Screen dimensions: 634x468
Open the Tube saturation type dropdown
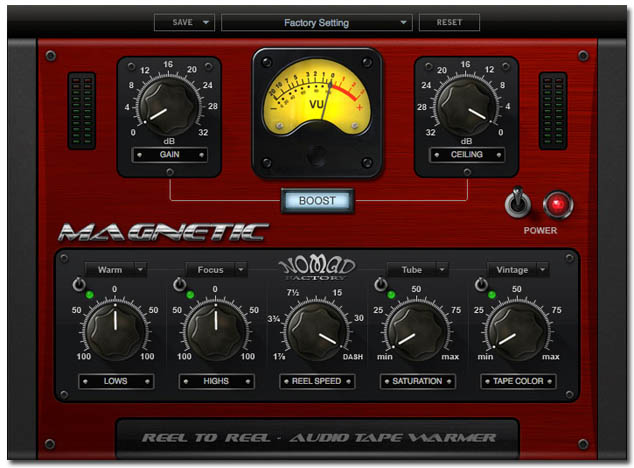(x=417, y=269)
